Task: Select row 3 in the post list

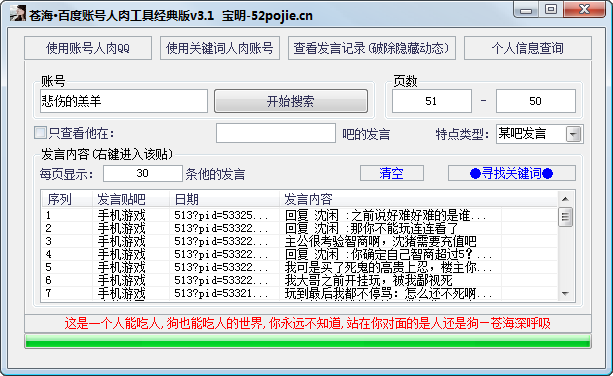Action: (x=299, y=241)
